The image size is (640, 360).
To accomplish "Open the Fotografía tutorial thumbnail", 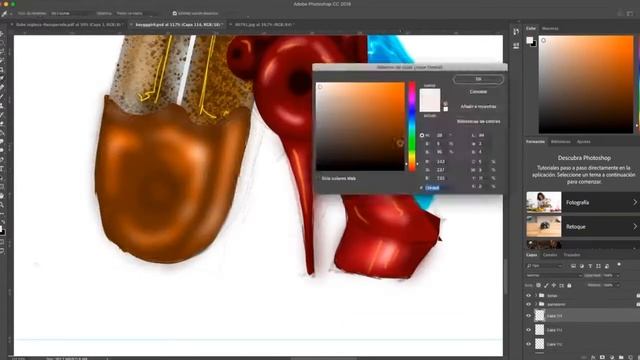I will coord(544,202).
